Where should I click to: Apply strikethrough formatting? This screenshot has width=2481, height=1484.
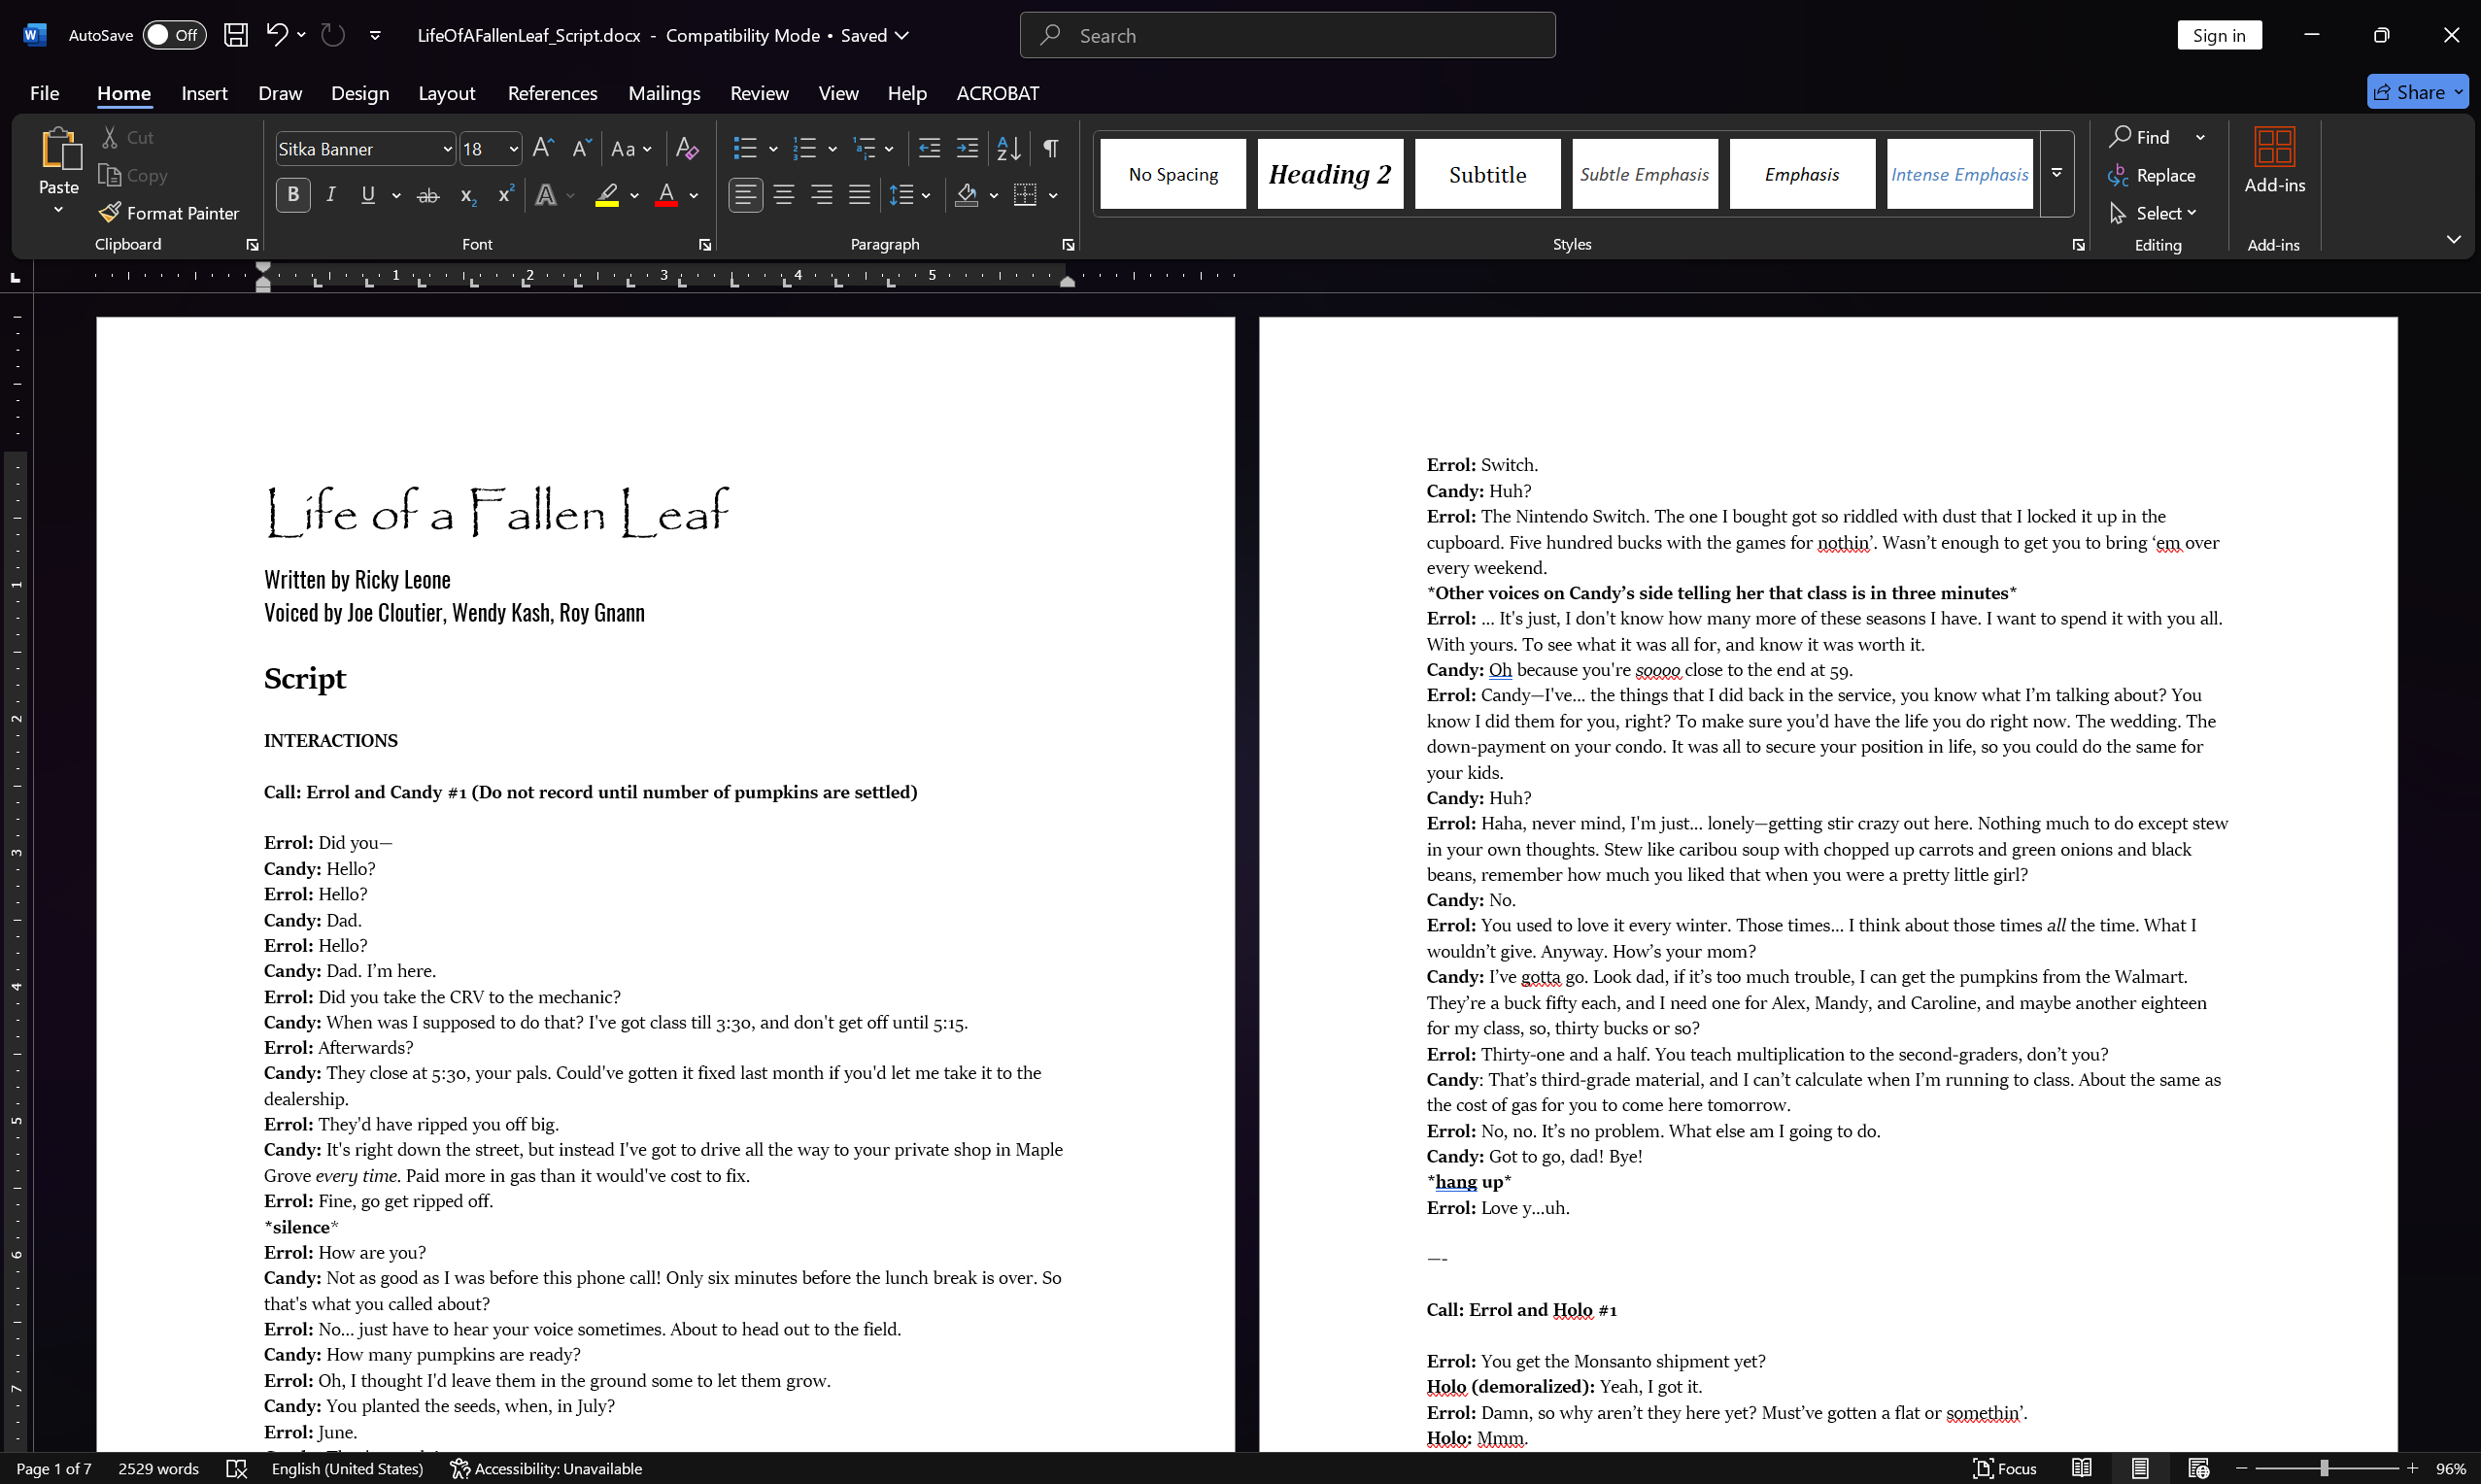click(x=428, y=195)
